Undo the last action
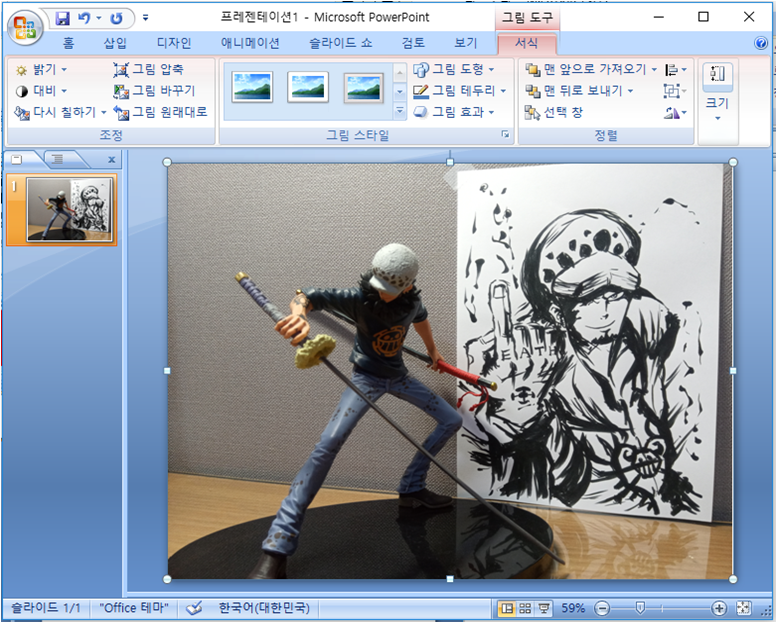Viewport: 777px width, 623px height. click(x=84, y=18)
